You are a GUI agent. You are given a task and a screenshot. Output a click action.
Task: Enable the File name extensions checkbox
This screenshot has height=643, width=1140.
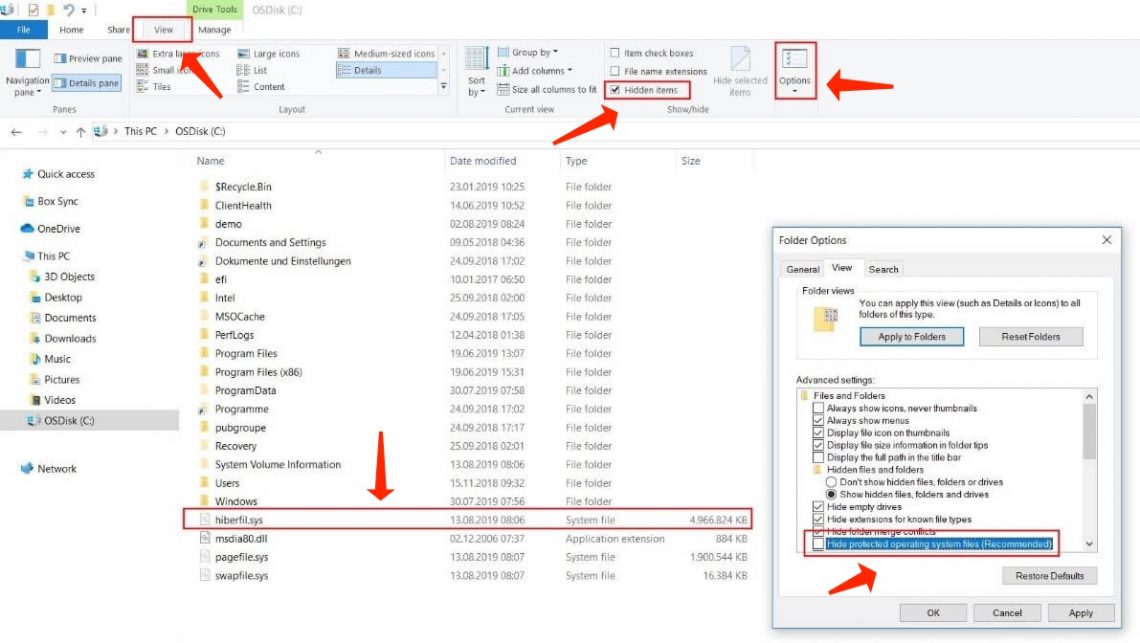click(x=616, y=72)
